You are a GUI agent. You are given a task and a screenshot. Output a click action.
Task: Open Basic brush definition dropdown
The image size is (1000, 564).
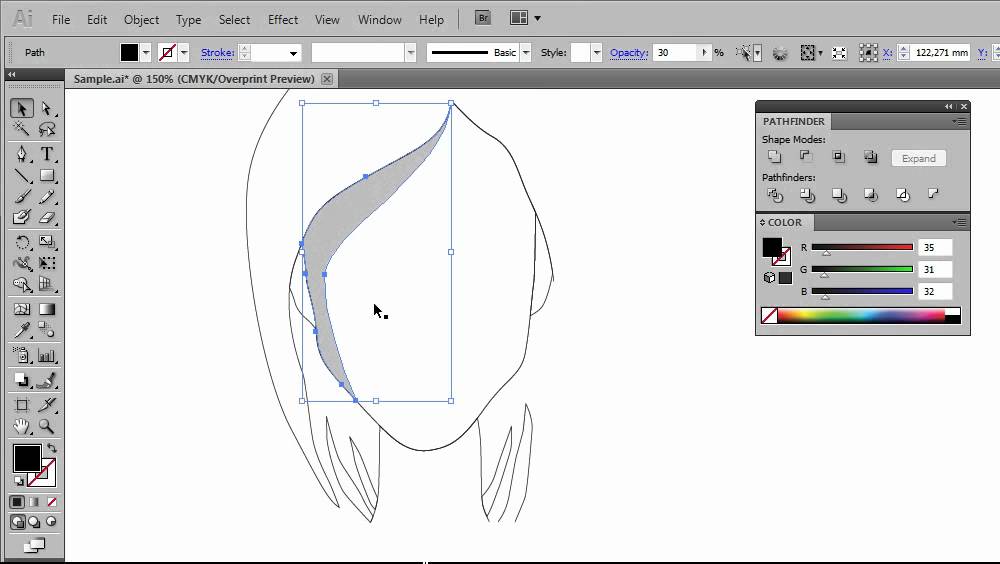526,53
